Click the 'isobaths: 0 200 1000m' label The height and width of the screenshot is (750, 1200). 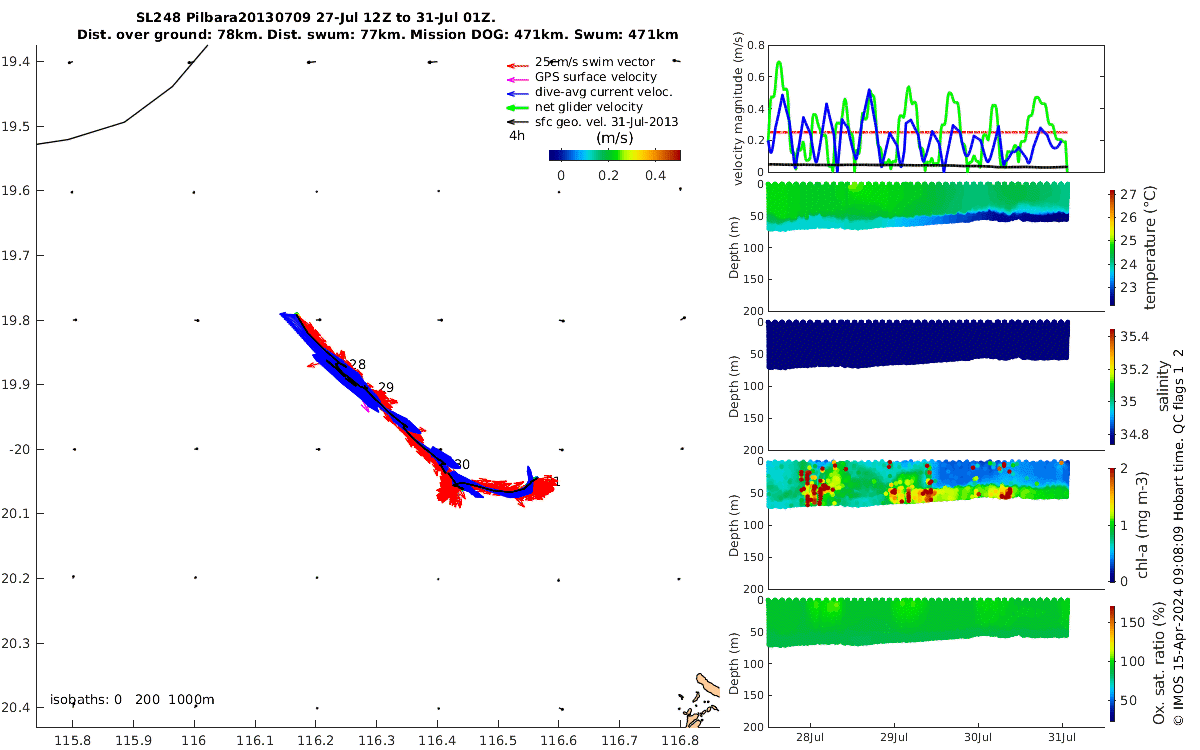(x=132, y=699)
